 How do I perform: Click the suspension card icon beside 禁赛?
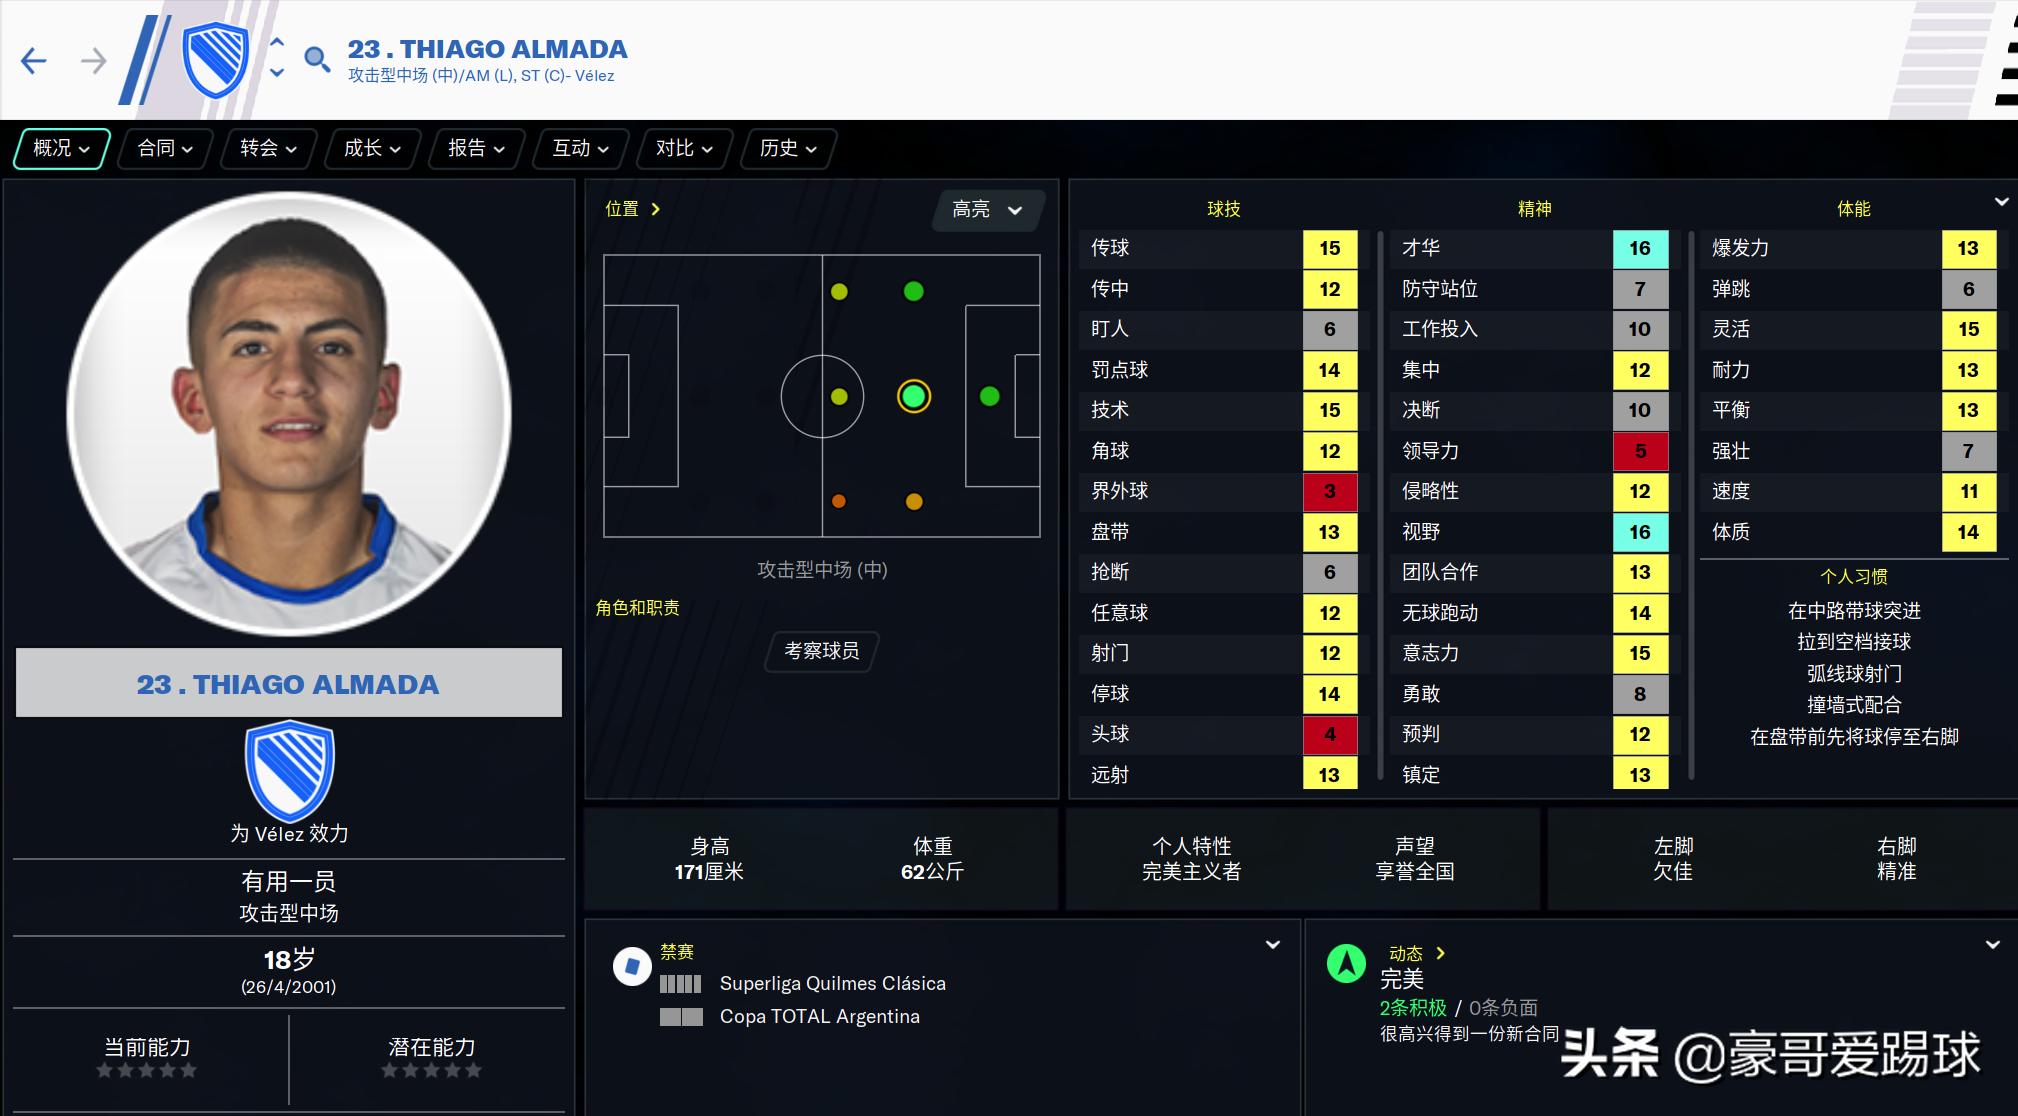pyautogui.click(x=632, y=967)
